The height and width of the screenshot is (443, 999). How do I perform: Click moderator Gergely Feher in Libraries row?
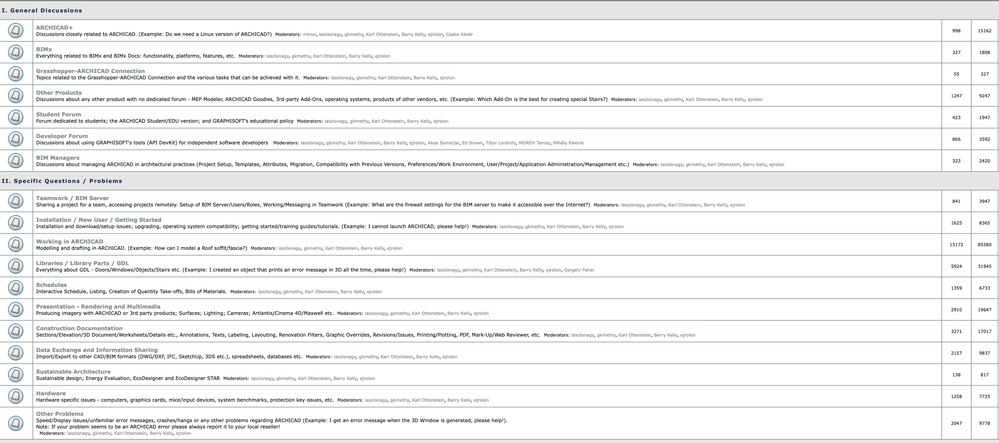coord(579,270)
